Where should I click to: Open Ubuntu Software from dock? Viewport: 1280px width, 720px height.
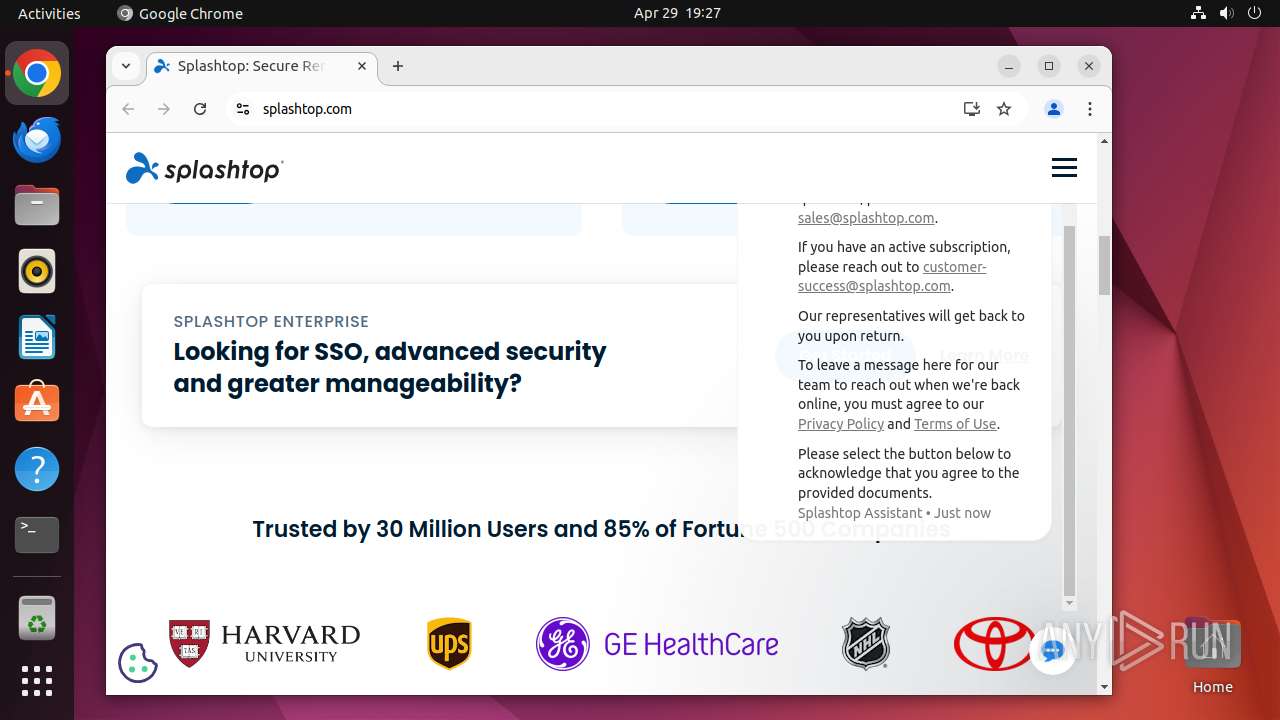37,403
